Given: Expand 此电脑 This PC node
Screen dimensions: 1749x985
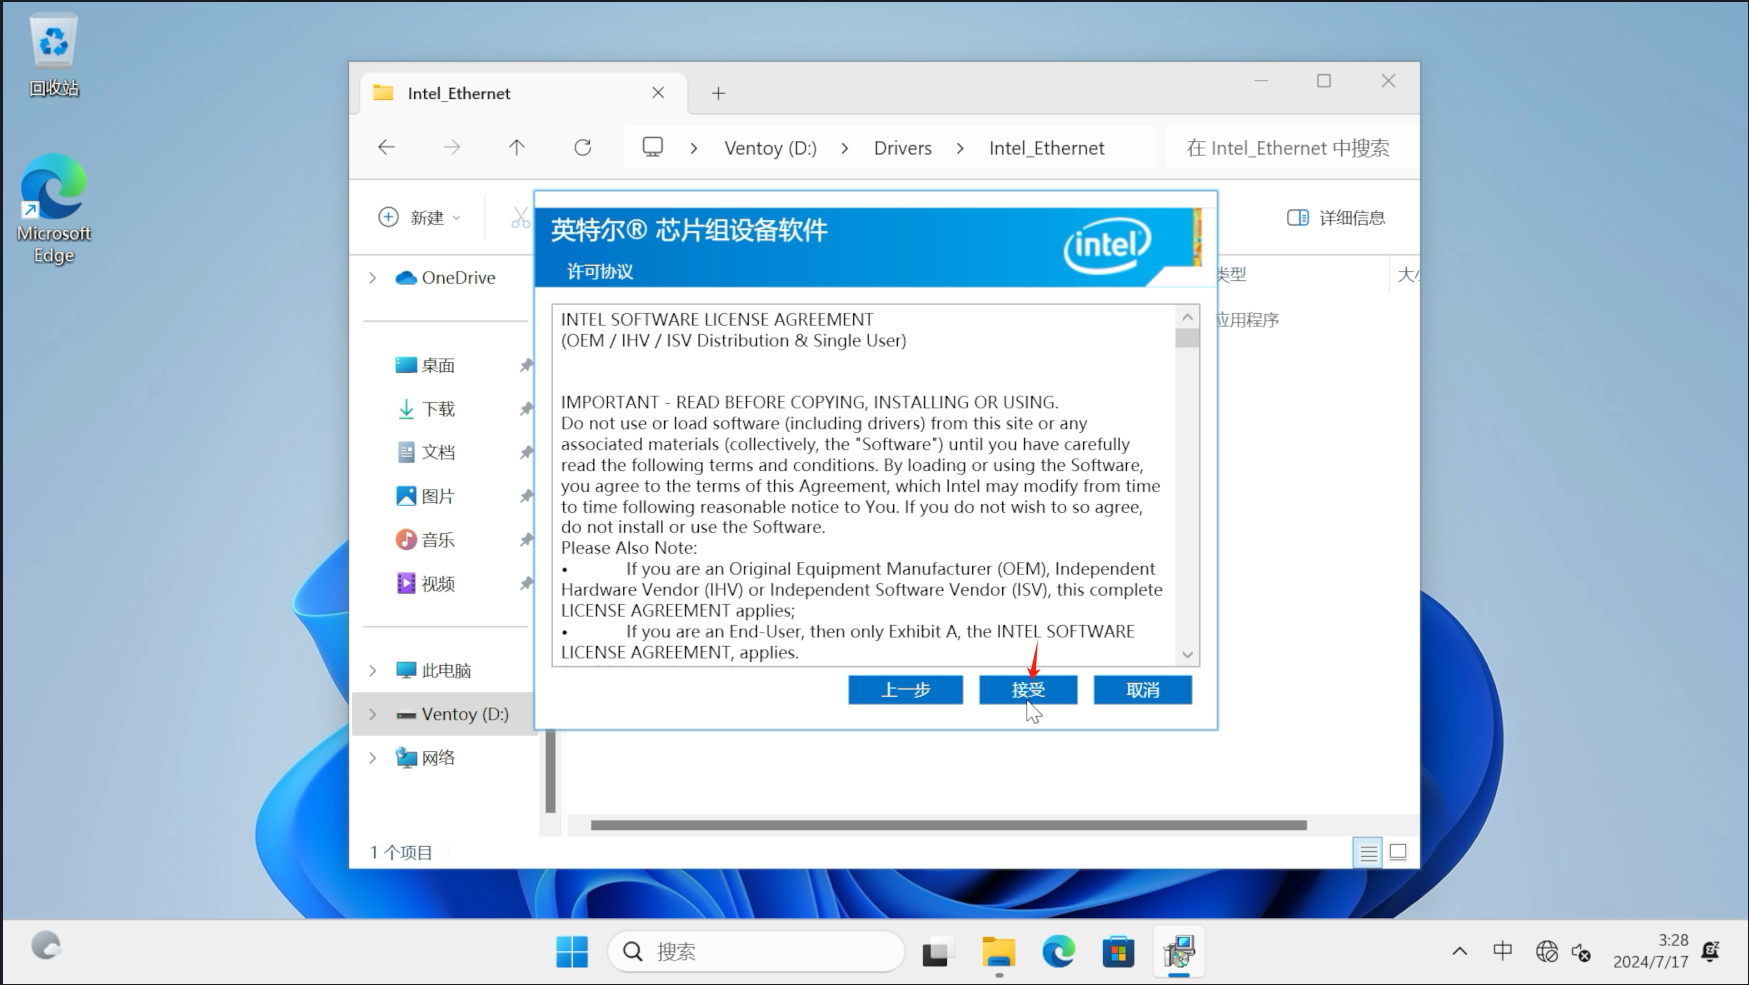Looking at the screenshot, I should 373,671.
